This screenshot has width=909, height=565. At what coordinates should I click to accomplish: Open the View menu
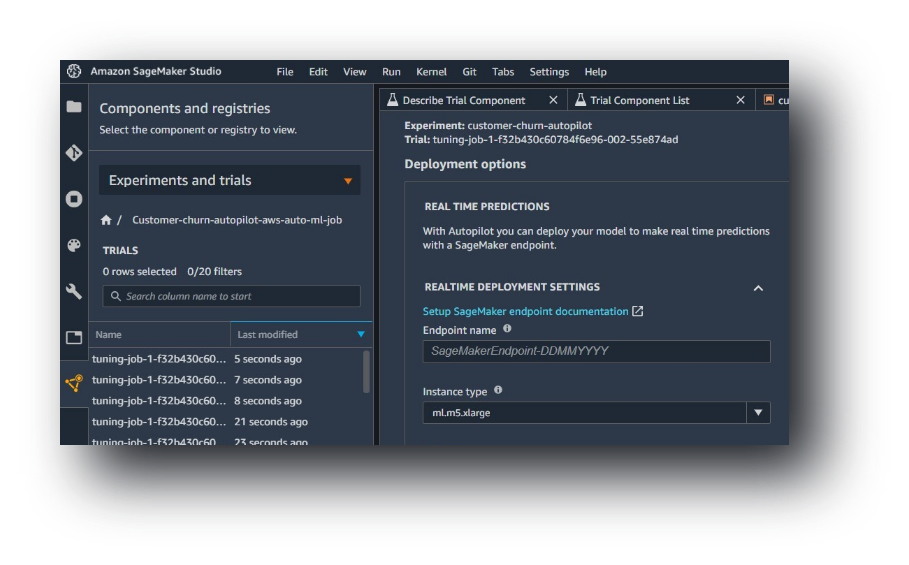click(355, 72)
